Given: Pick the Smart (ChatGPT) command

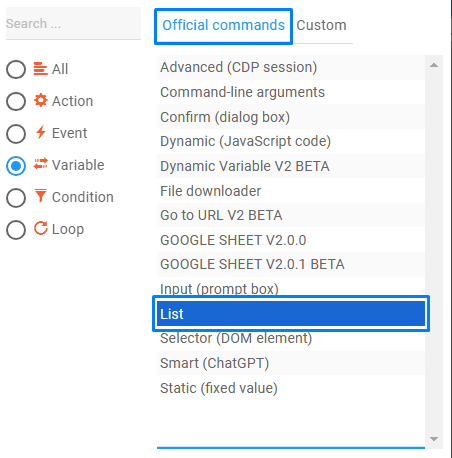Looking at the screenshot, I should [291, 363].
